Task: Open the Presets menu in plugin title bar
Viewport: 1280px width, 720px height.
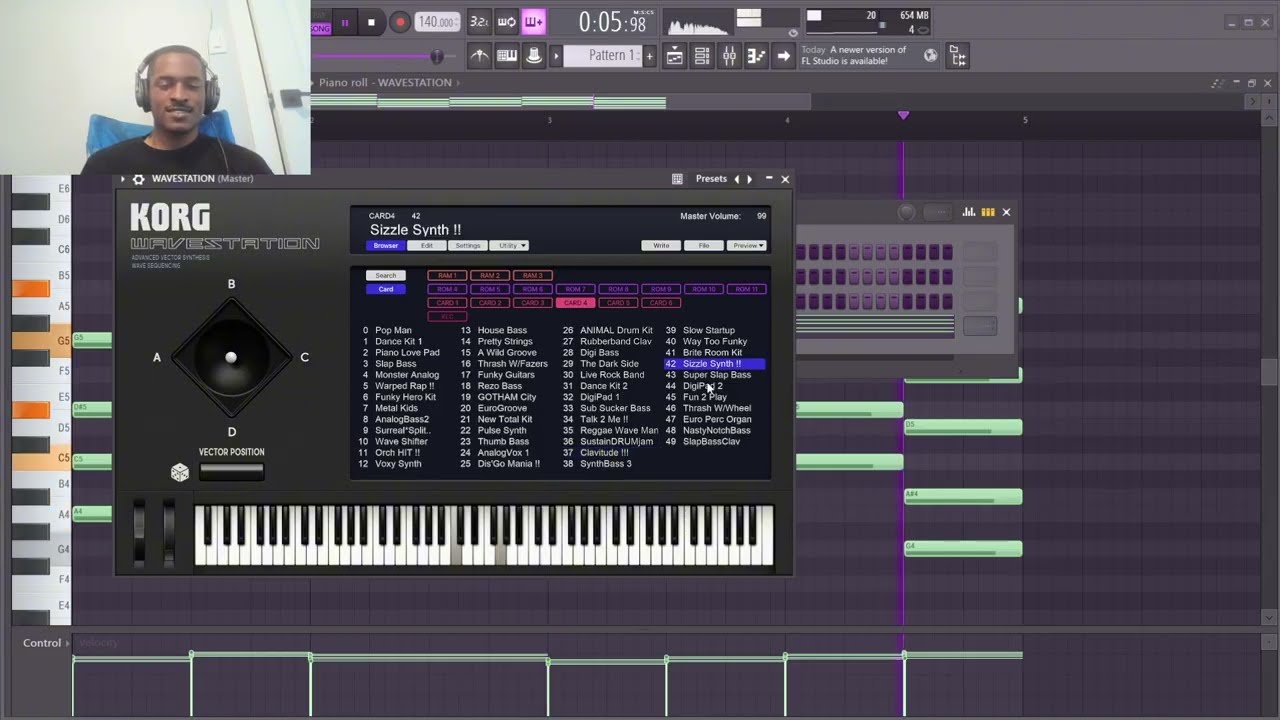Action: 711,179
